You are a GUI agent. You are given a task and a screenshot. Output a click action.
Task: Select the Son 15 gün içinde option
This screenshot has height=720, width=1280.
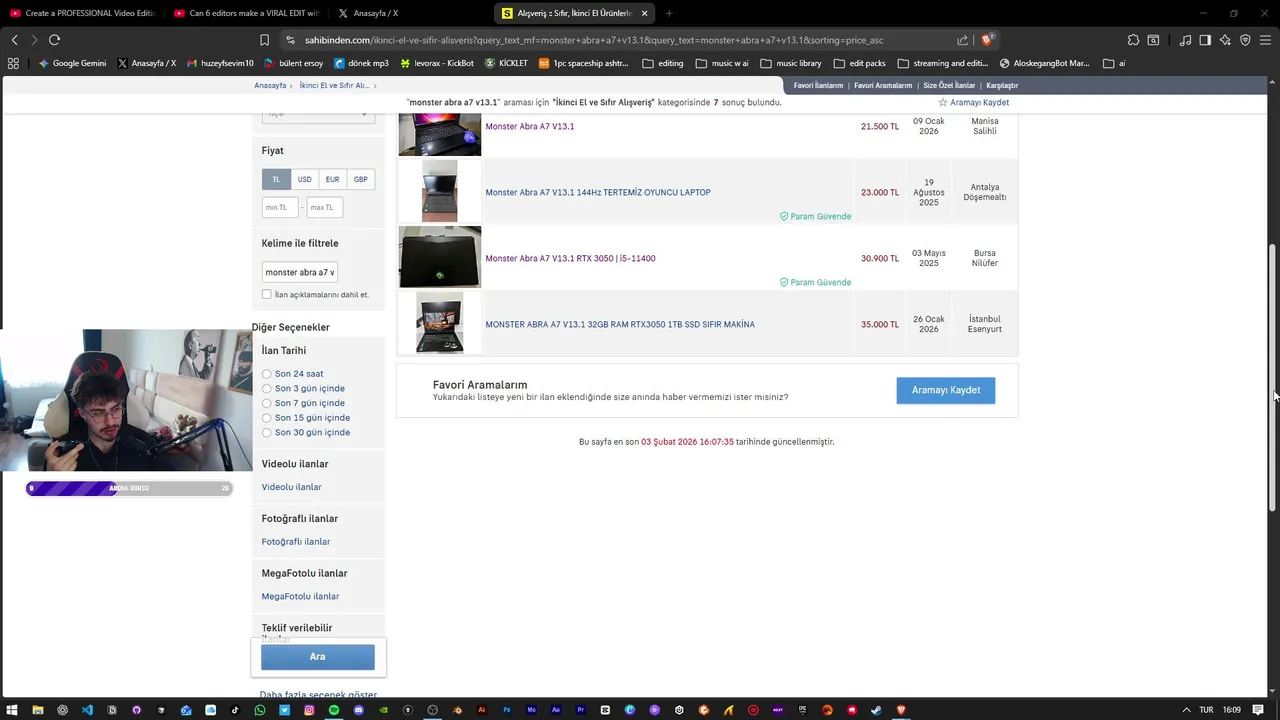267,418
